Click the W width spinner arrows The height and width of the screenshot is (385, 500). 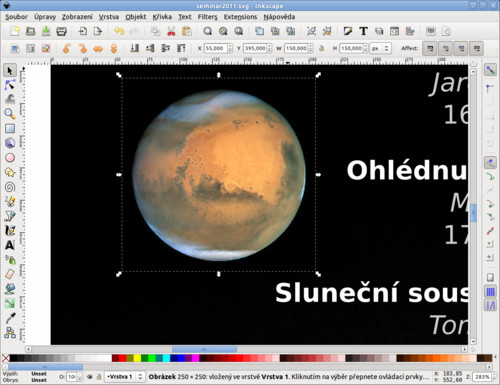[x=310, y=49]
